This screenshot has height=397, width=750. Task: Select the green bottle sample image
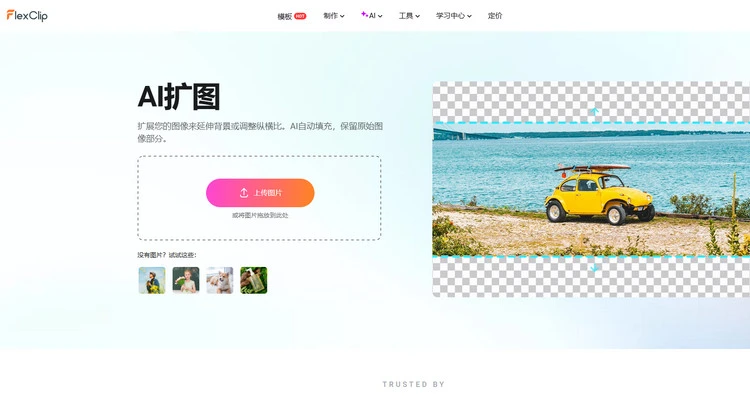[254, 280]
